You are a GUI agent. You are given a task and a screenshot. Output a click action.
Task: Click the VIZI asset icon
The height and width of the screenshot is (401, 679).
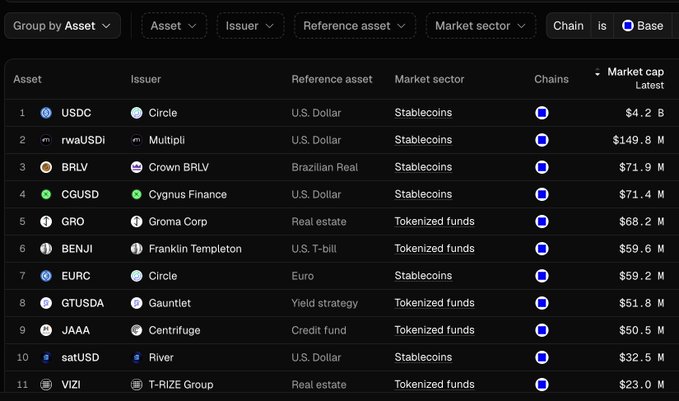(x=46, y=385)
